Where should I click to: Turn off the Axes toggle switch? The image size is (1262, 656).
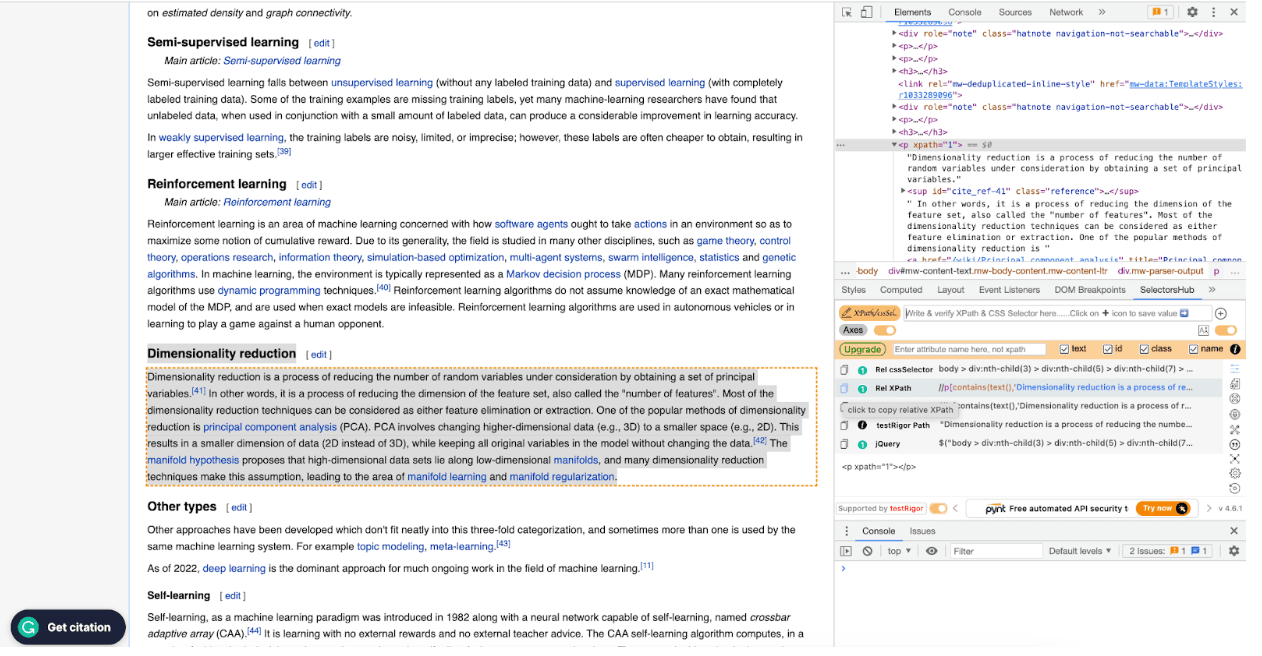click(884, 330)
